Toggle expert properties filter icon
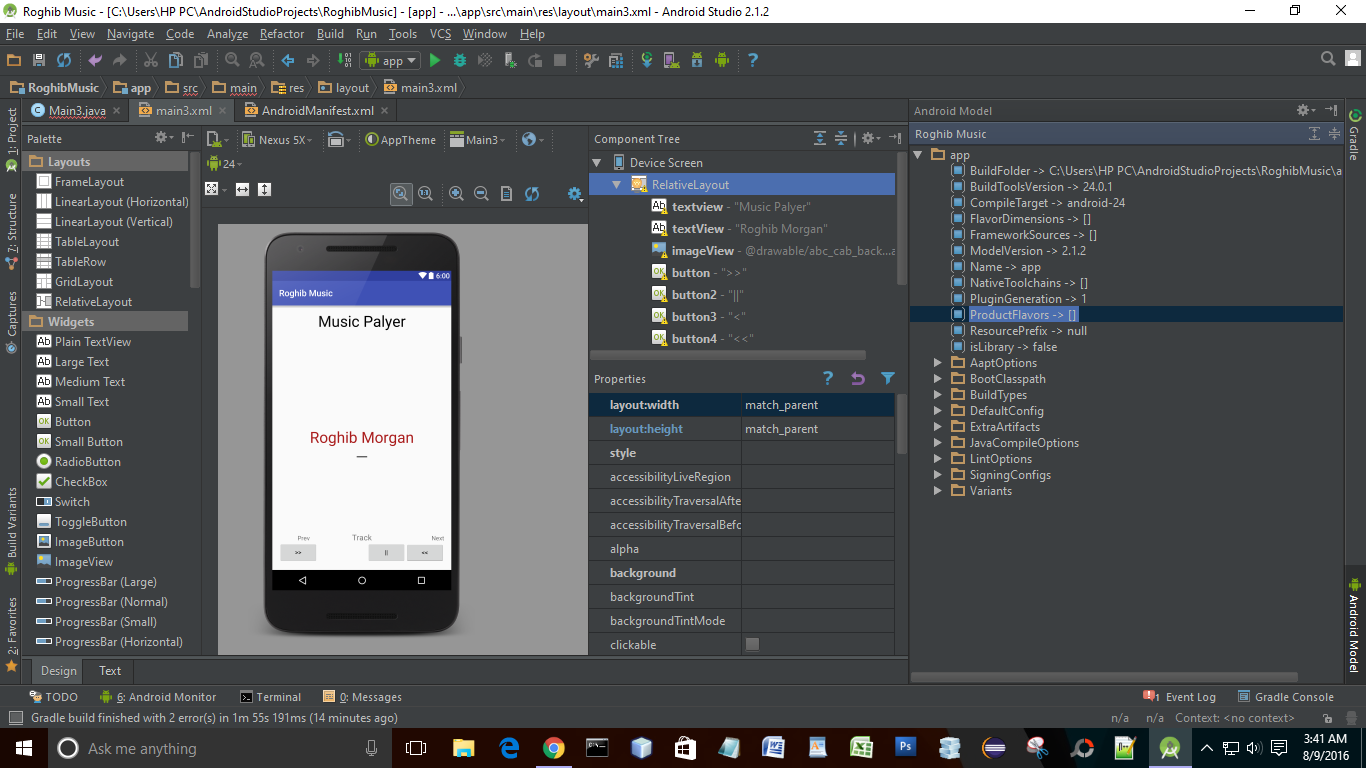1366x768 pixels. tap(888, 378)
